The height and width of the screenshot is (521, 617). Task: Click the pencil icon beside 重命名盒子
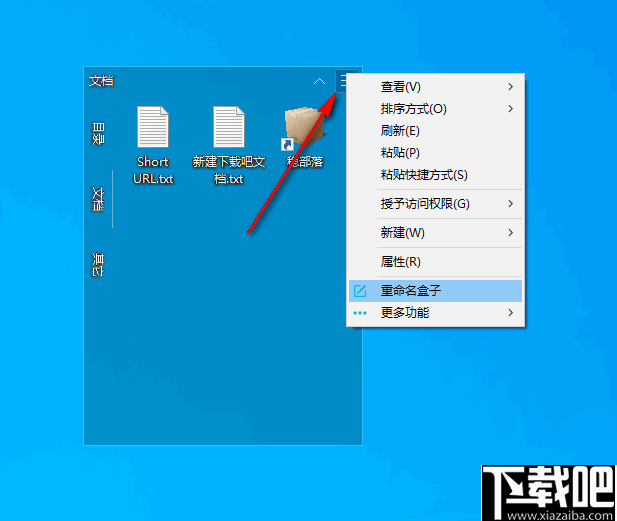click(360, 291)
